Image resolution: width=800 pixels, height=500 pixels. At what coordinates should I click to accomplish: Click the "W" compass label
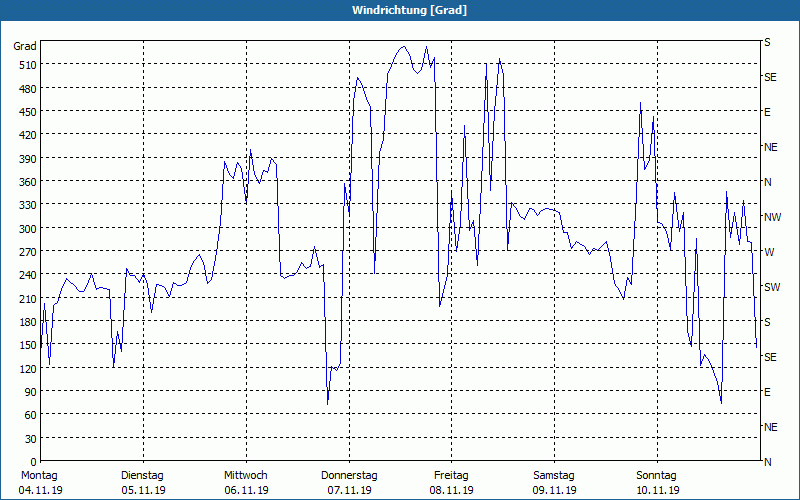769,252
